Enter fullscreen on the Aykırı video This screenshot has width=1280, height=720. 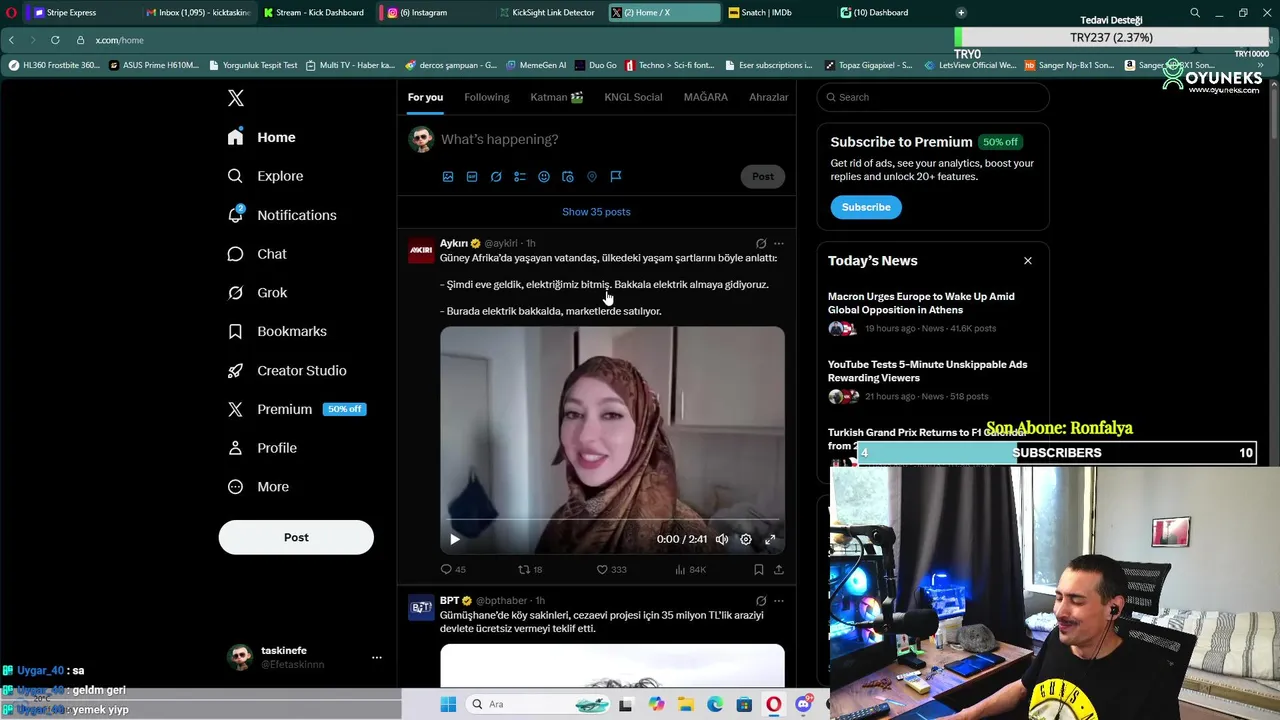point(770,539)
